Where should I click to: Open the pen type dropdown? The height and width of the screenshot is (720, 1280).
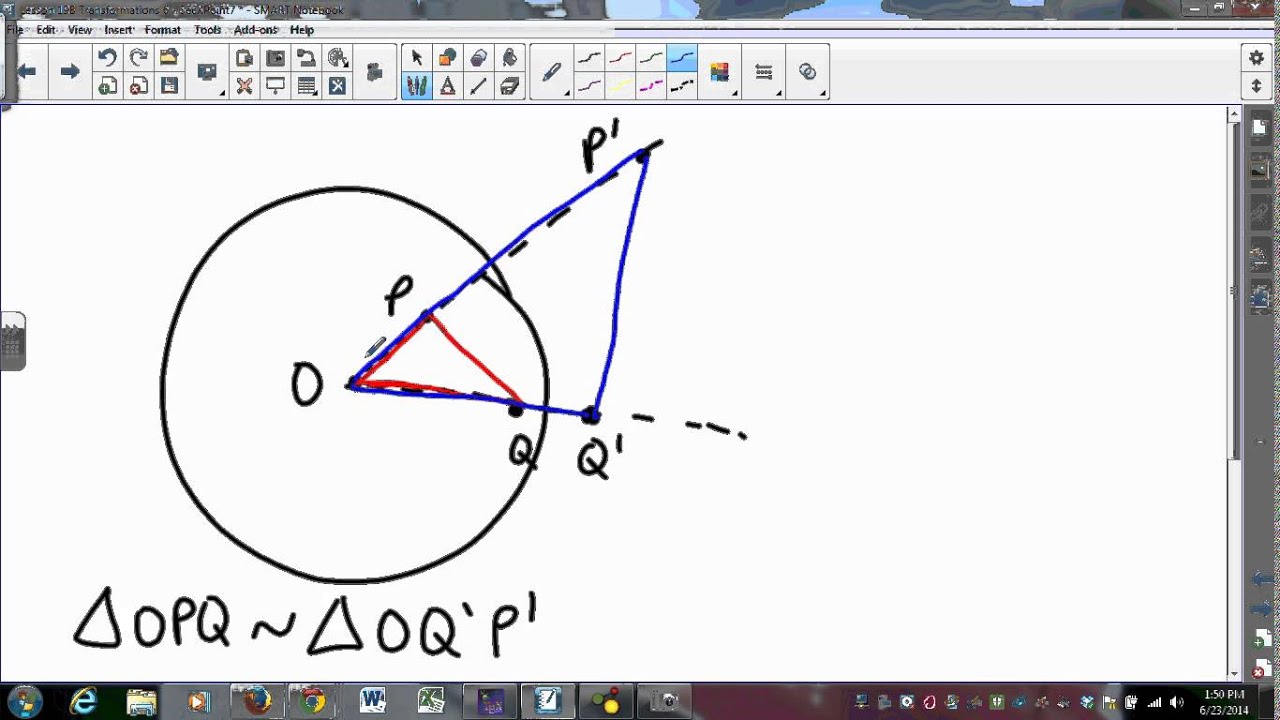point(552,72)
